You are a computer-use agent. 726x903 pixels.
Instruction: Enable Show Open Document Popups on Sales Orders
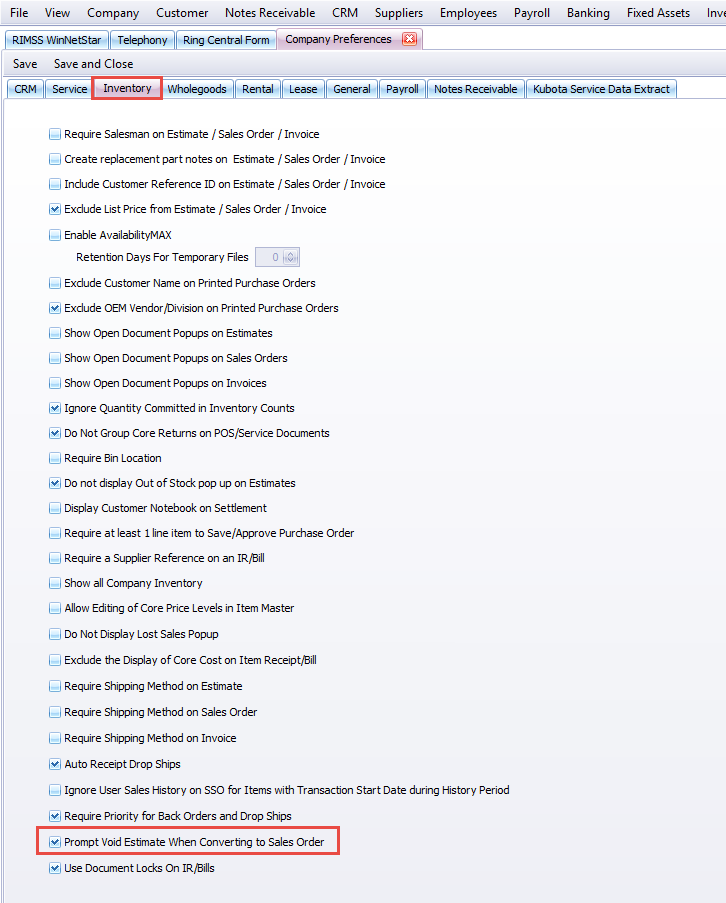(55, 358)
